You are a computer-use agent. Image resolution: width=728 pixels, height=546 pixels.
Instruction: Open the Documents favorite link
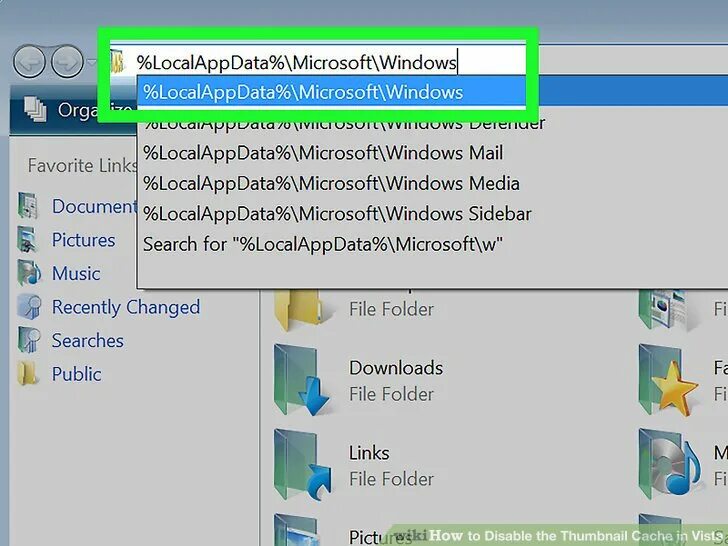click(x=94, y=206)
